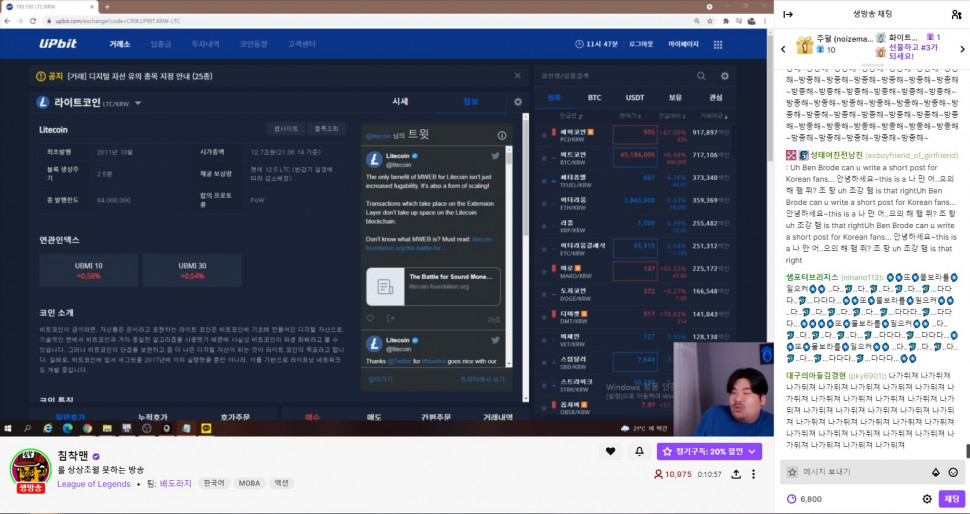This screenshot has height=514, width=970.
Task: Open the Chrome icon in the Windows taskbar
Action: pyautogui.click(x=87, y=428)
